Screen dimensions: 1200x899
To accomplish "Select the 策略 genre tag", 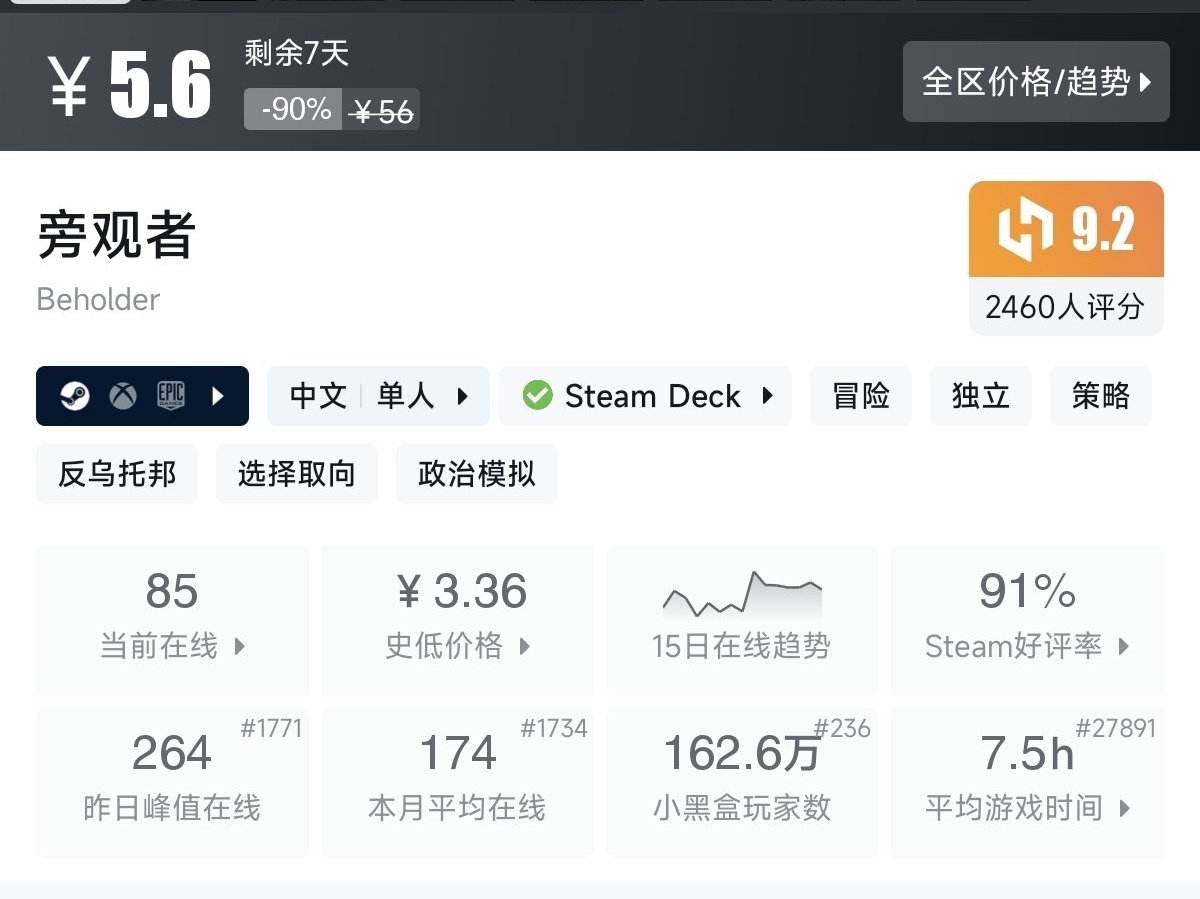I will click(1101, 396).
